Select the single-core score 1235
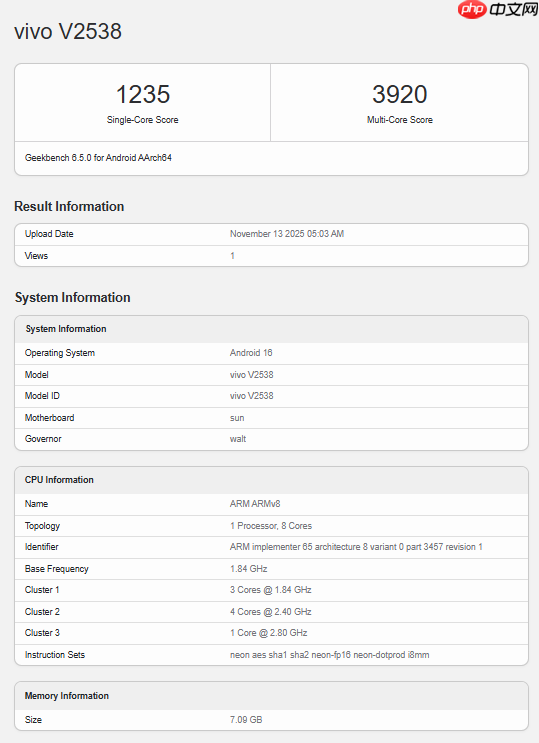Screen dimensions: 539x743 tap(143, 94)
